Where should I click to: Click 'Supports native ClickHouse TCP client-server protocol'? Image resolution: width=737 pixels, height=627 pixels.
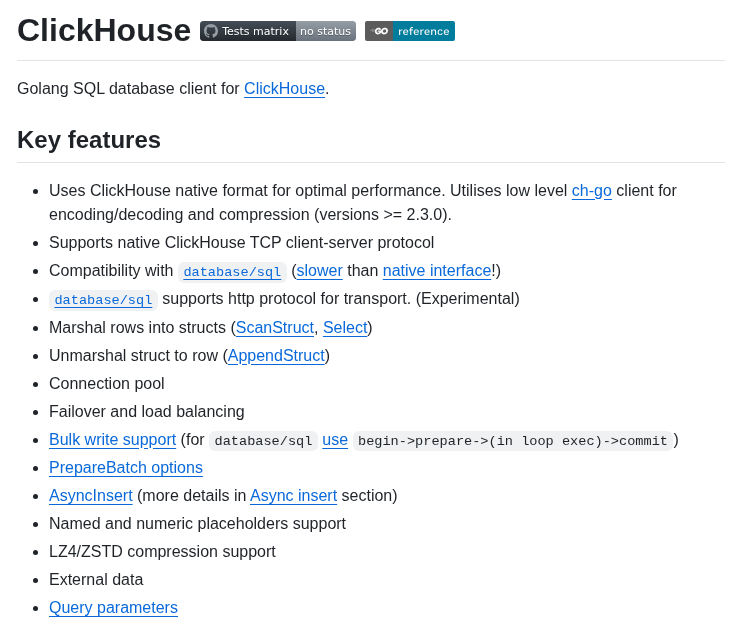pos(242,243)
